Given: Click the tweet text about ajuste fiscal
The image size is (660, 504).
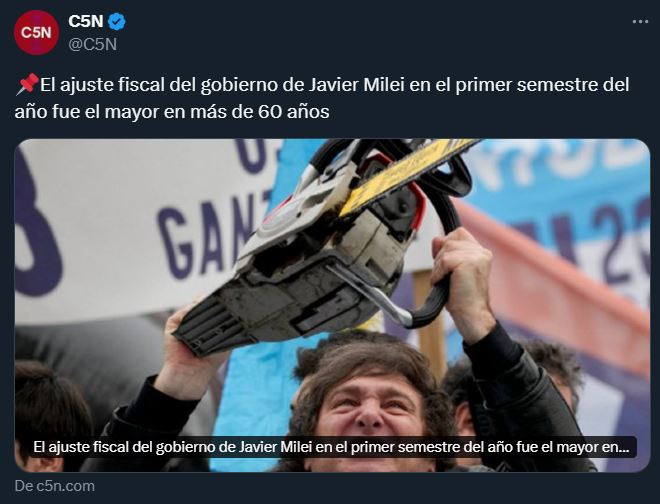Looking at the screenshot, I should (322, 98).
